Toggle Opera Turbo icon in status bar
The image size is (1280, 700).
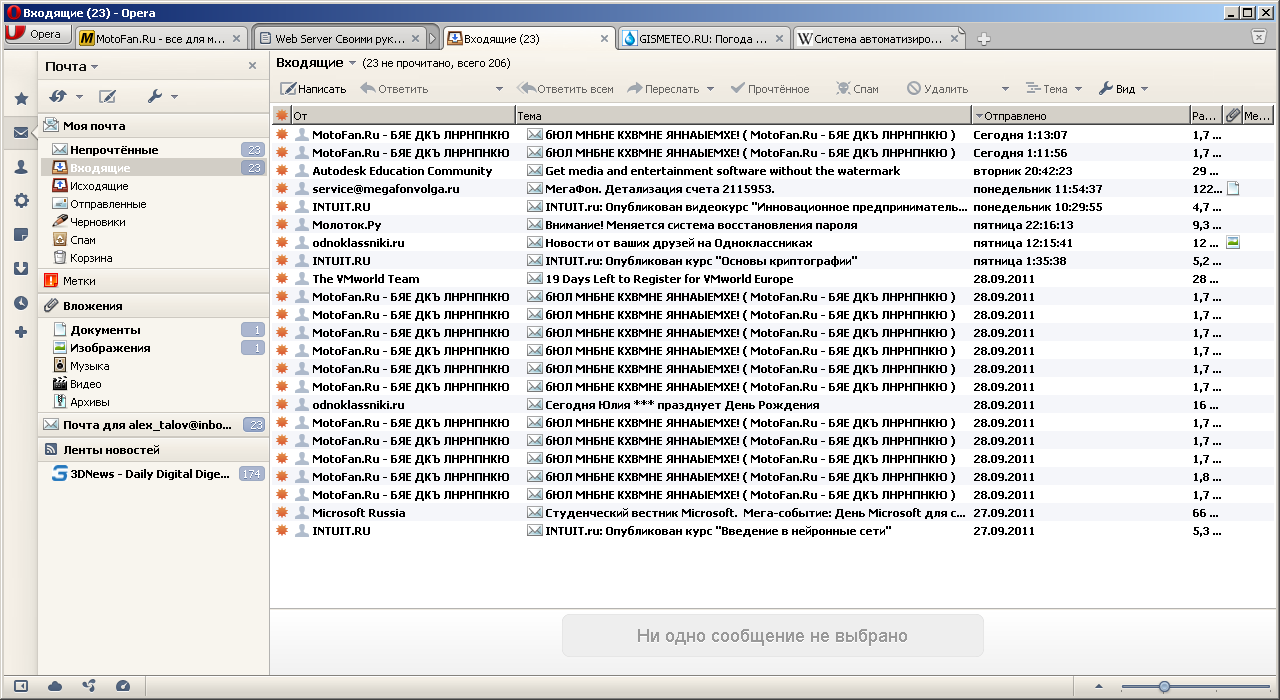pyautogui.click(x=123, y=686)
